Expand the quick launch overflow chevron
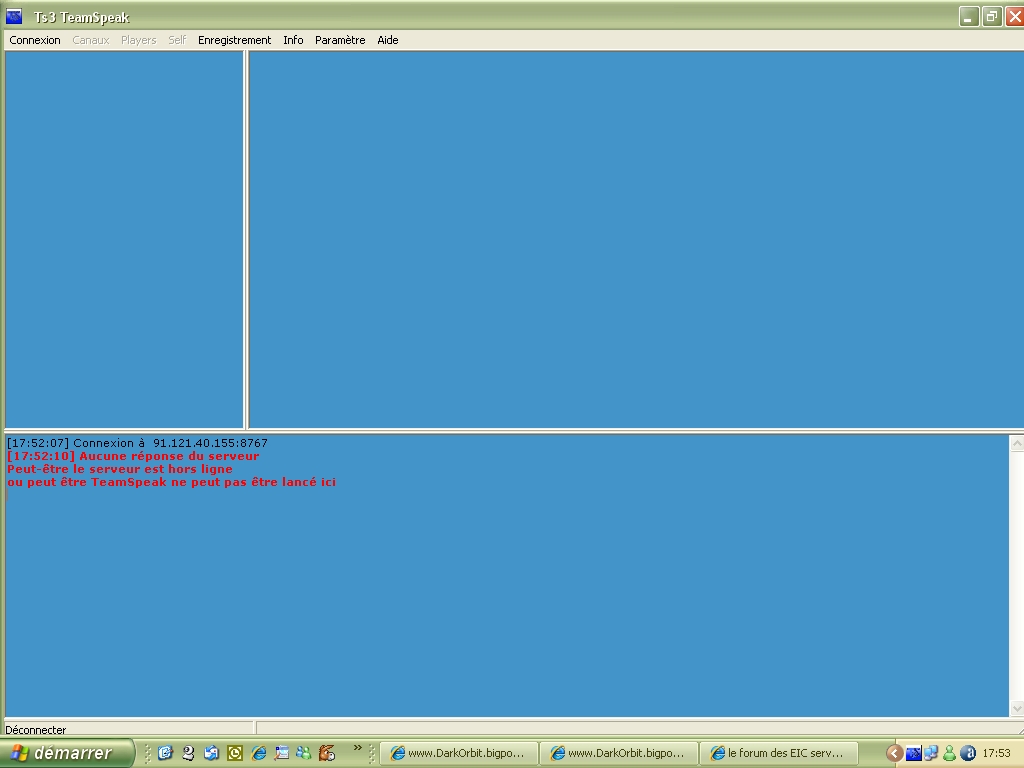Screen dimensions: 1024x768 pyautogui.click(x=357, y=748)
